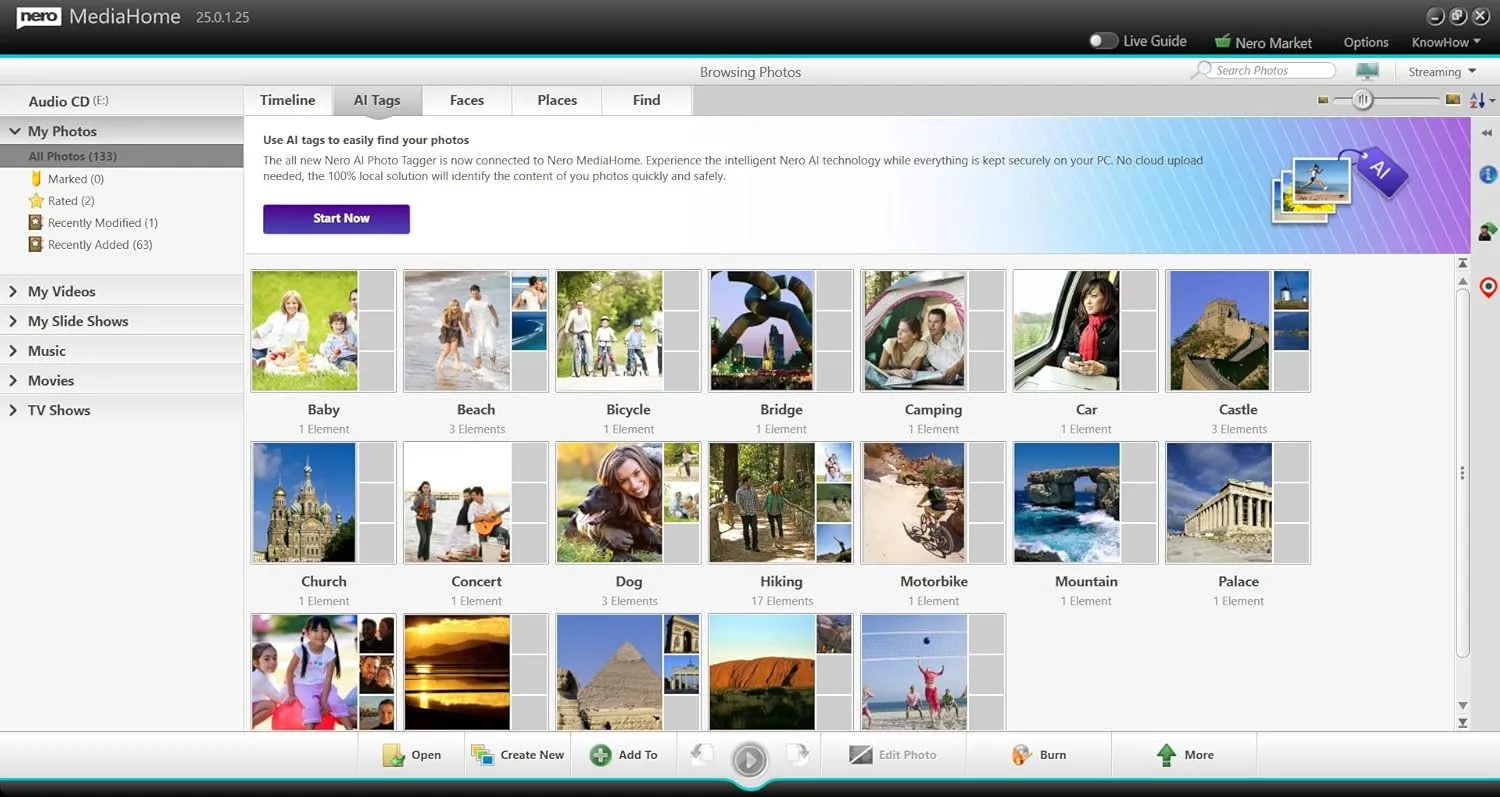
Task: Open the photo information panel icon
Action: [x=1487, y=174]
